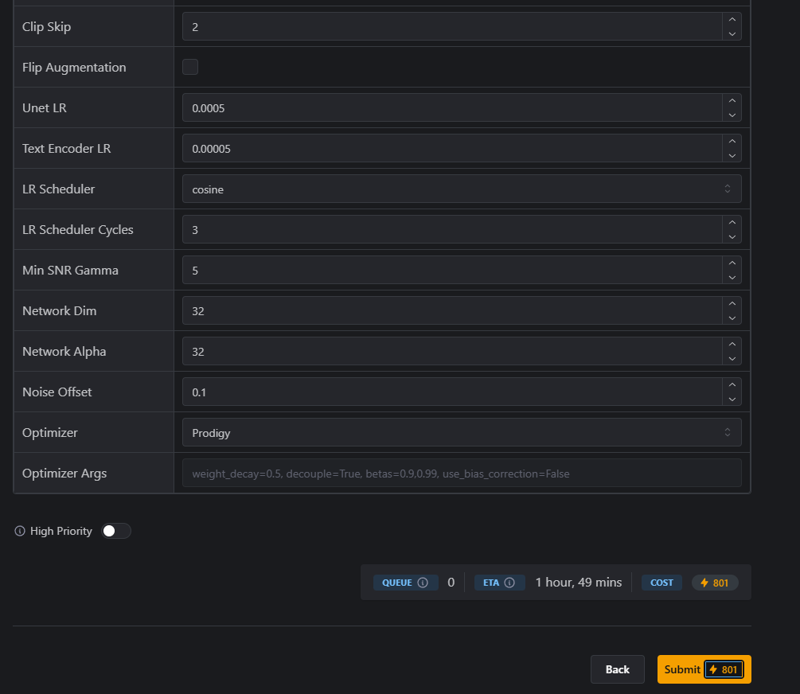Enable the Flip Augmentation checkbox
Viewport: 800px width, 694px height.
pos(190,67)
